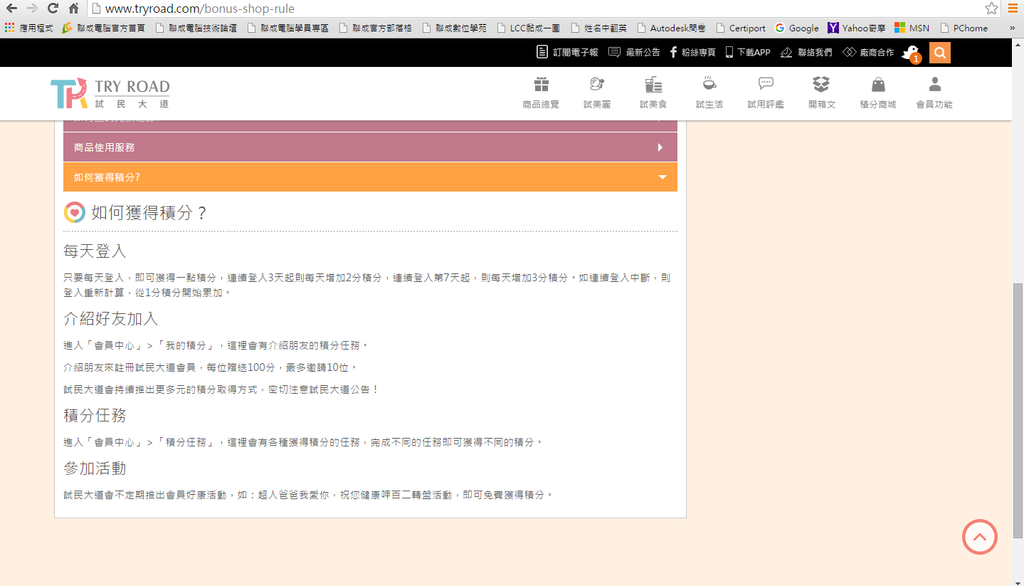Open the LCC點成一團 bookmark
Image resolution: width=1024 pixels, height=586 pixels.
528,28
